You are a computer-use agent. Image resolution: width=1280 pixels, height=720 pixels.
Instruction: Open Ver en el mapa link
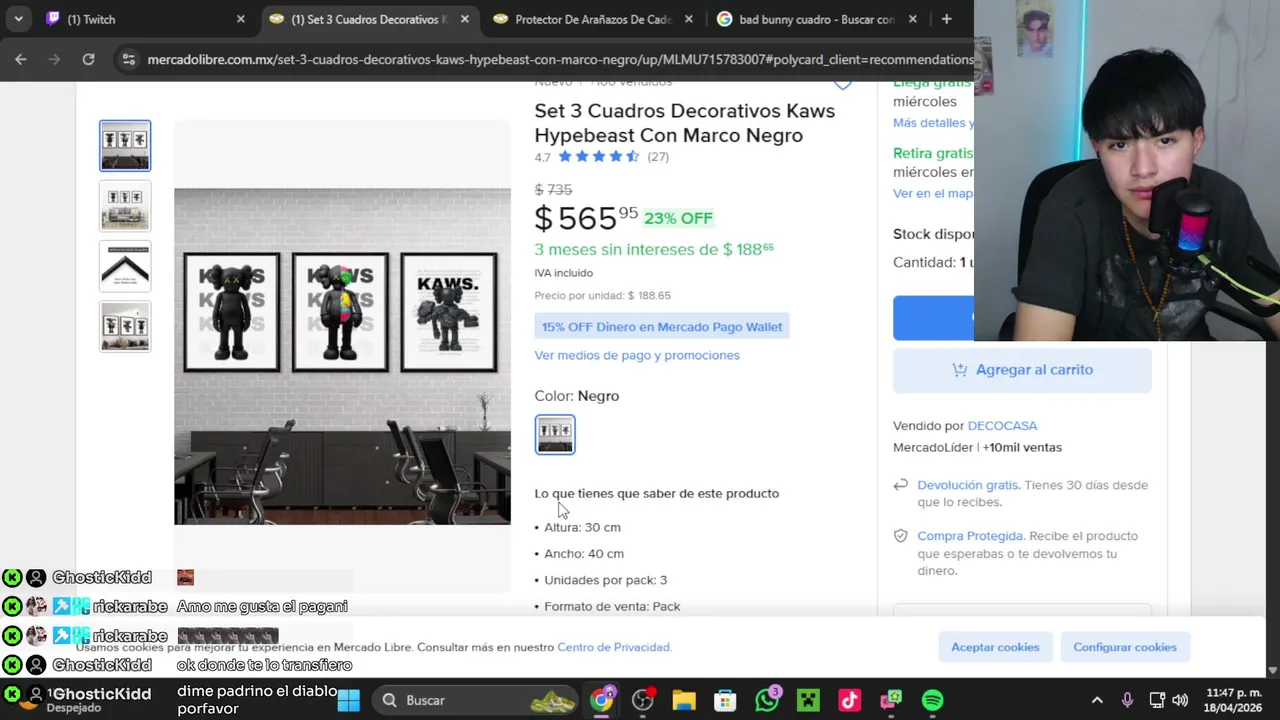coord(932,193)
